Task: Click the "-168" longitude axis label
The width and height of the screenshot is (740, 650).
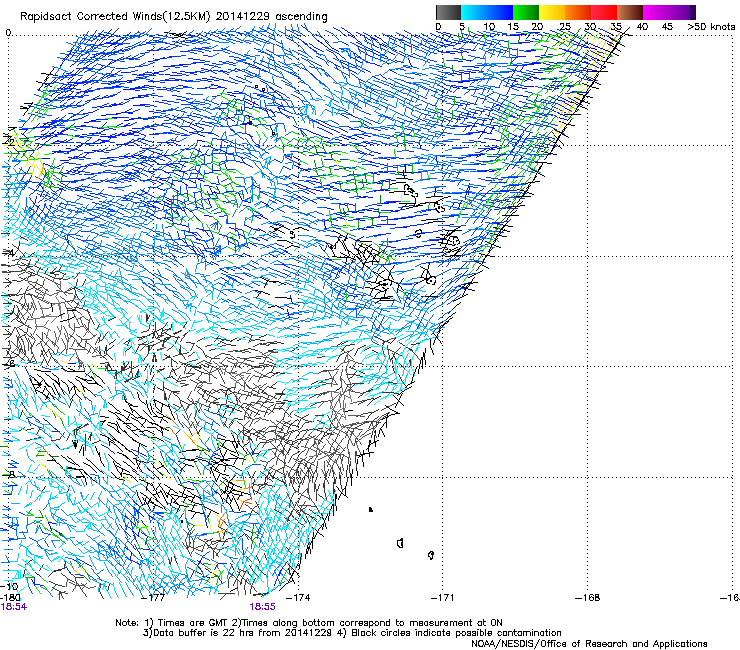Action: pos(588,598)
